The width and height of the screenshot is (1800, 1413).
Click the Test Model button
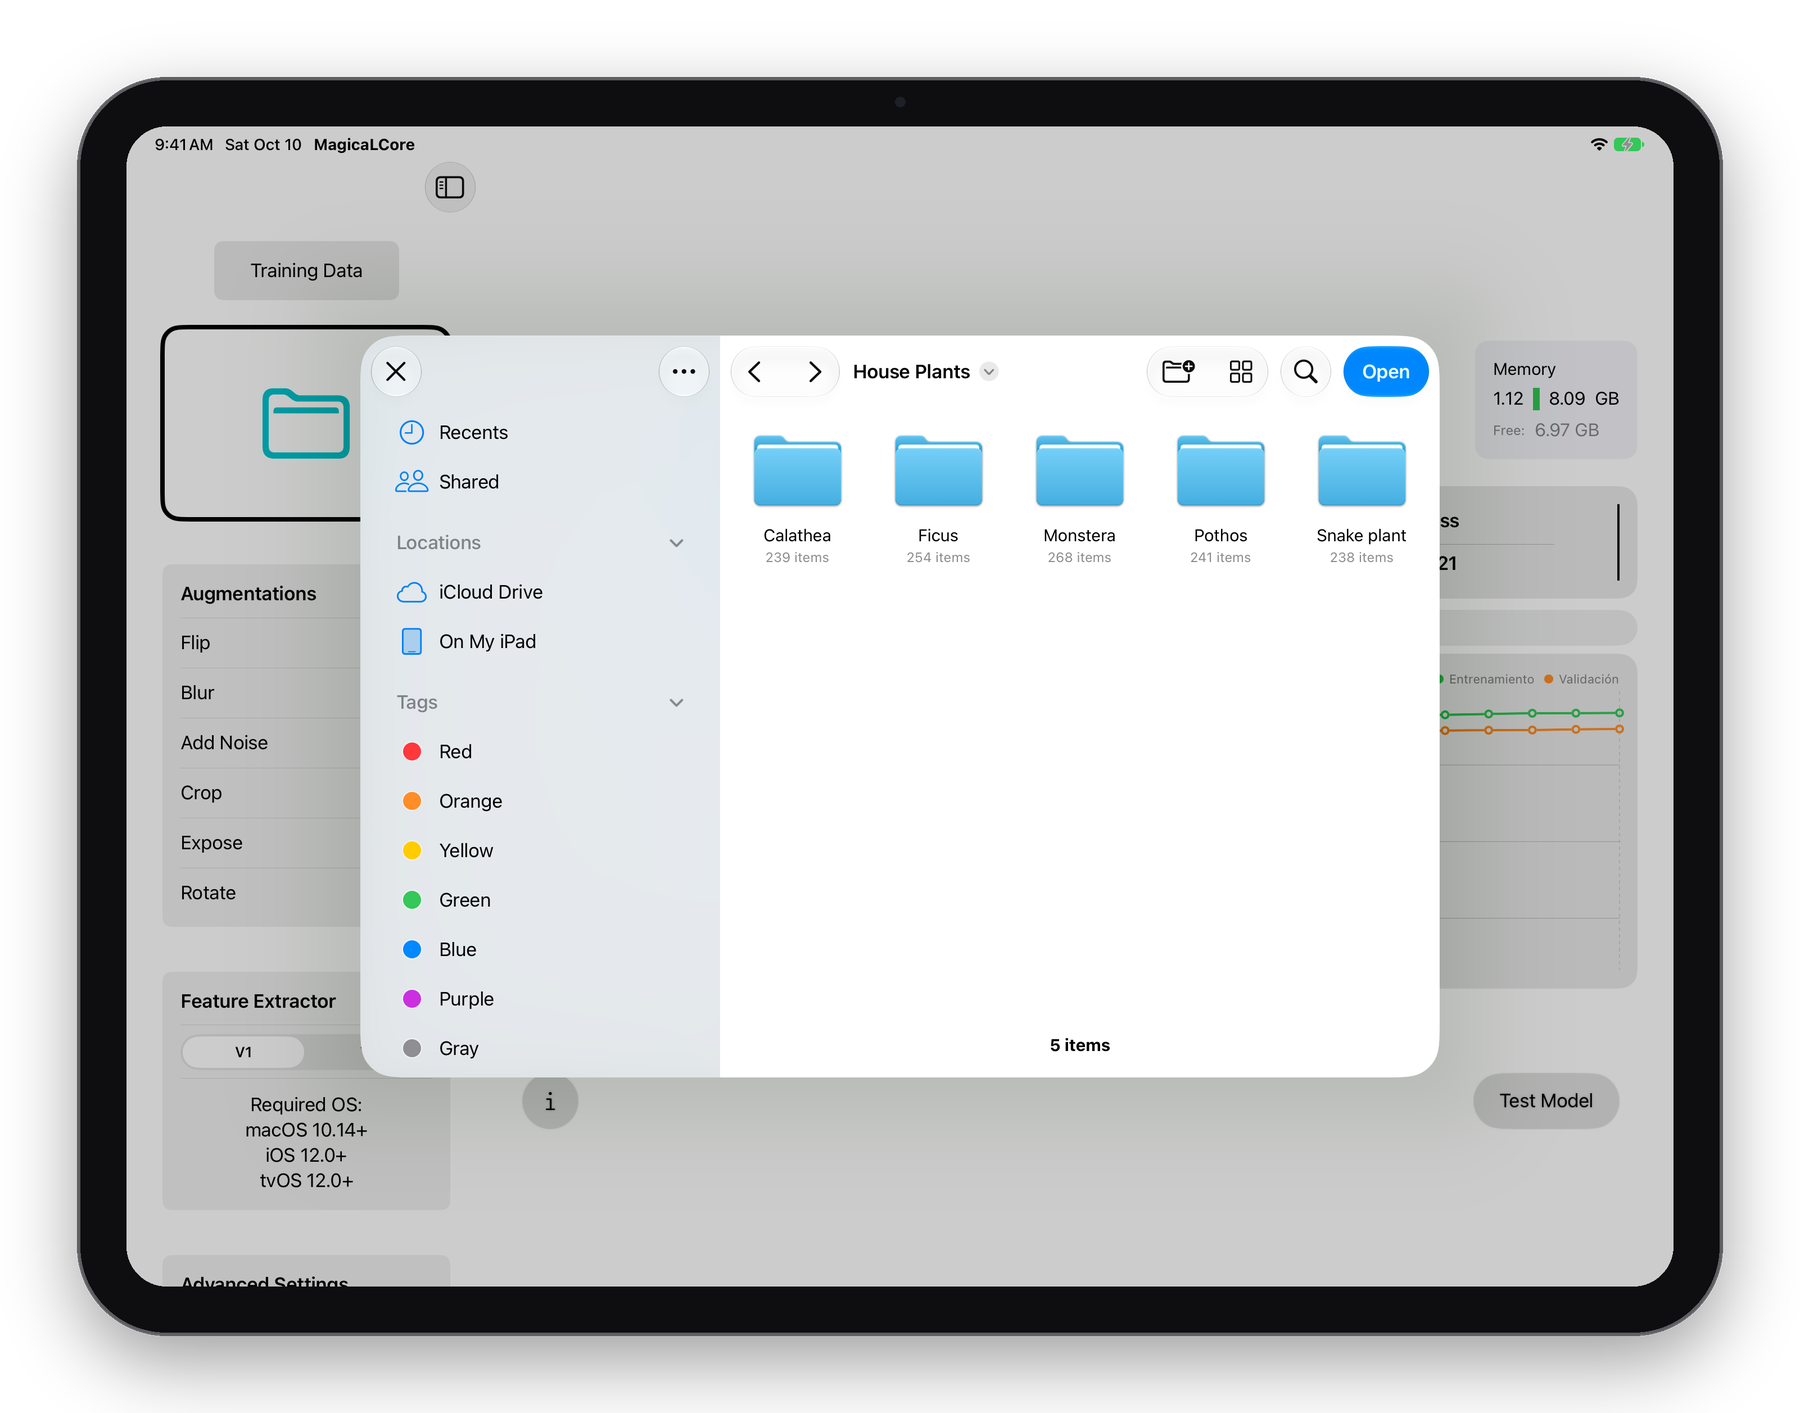[x=1546, y=1101]
